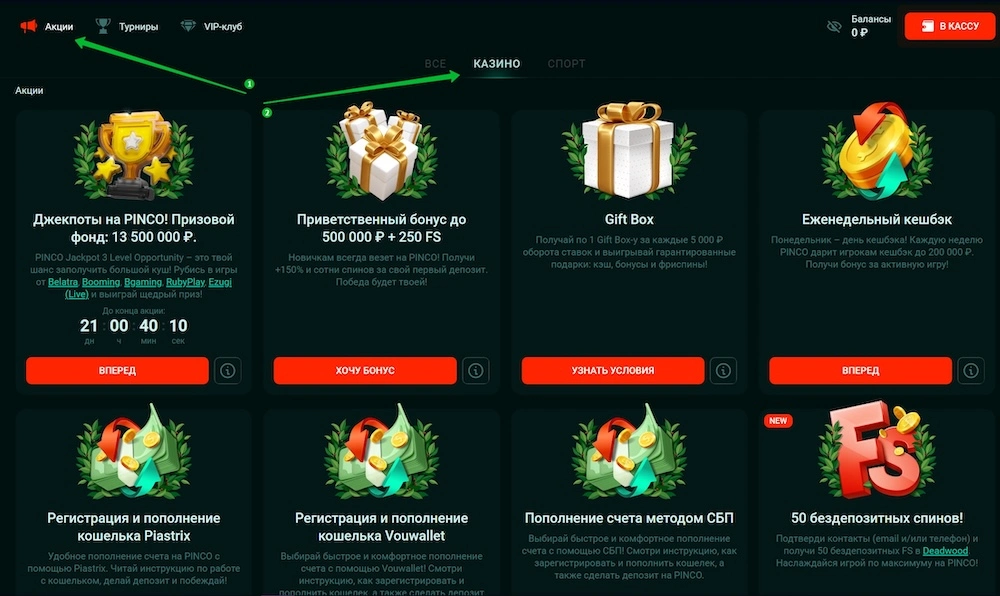Open the RubyPlay provider link
This screenshot has width=1000, height=596.
[185, 282]
